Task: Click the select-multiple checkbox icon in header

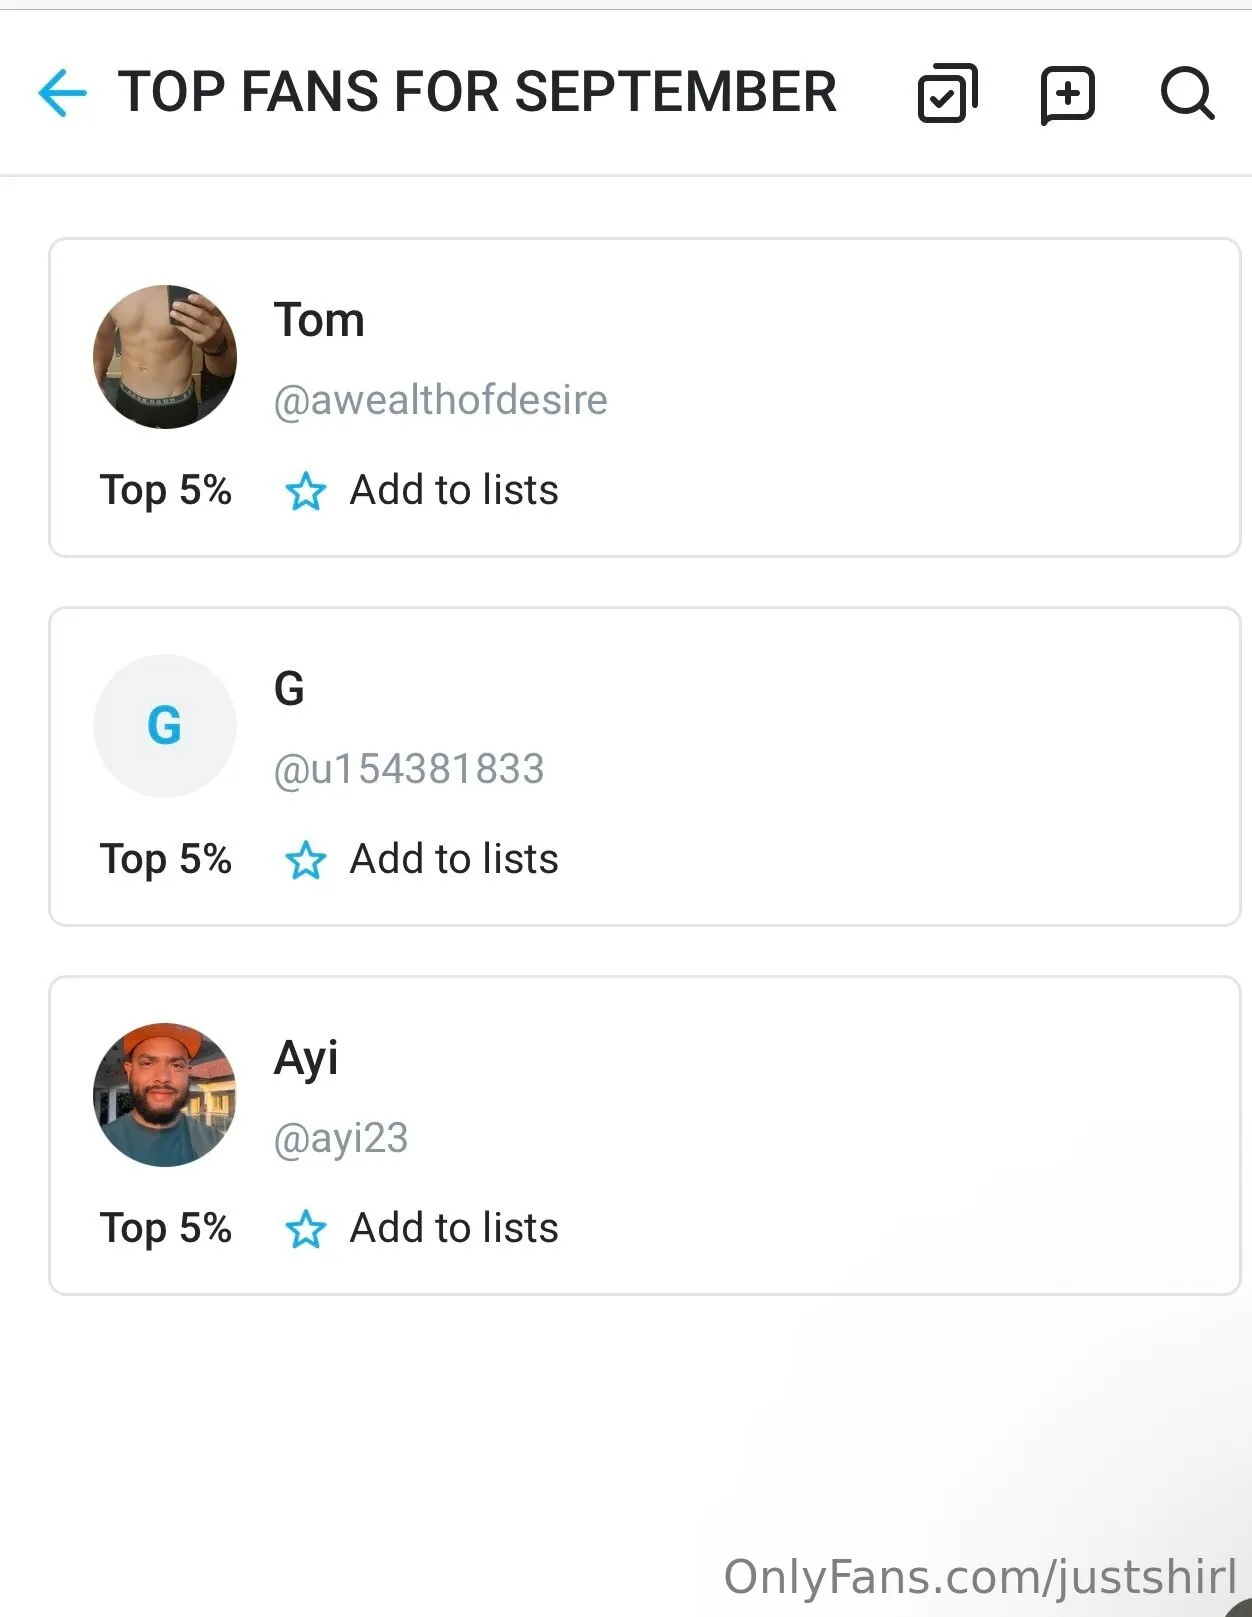Action: (947, 93)
